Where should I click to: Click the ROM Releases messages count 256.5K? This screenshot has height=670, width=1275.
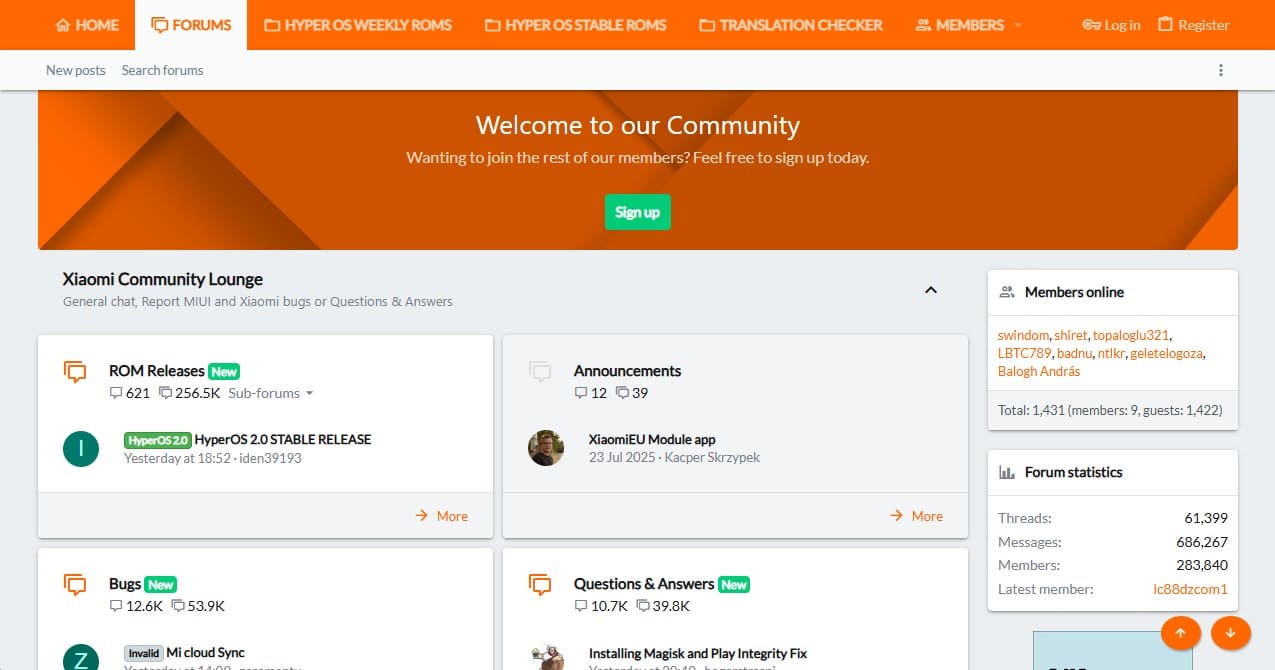point(190,393)
